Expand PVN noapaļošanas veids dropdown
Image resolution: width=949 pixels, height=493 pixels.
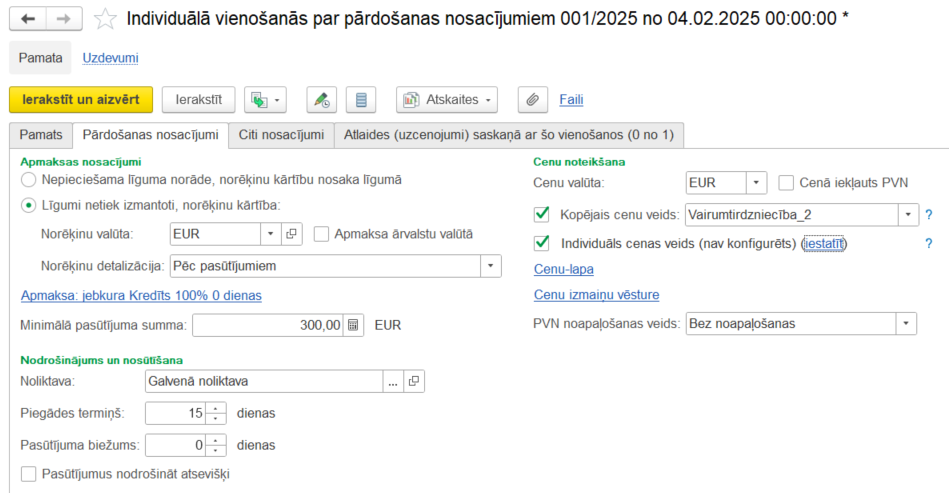pyautogui.click(x=906, y=324)
